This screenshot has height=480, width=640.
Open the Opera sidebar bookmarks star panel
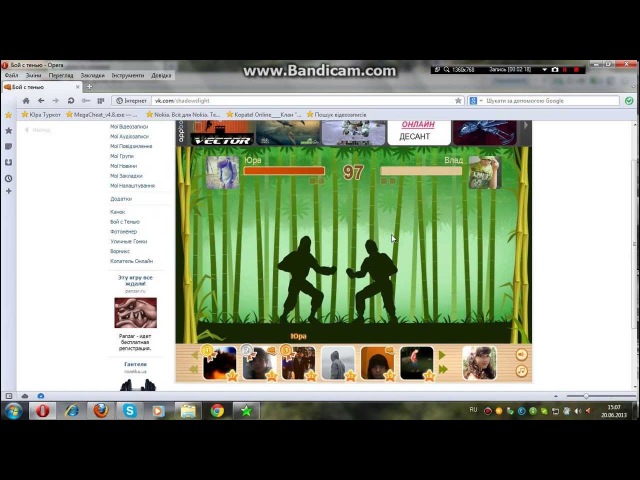click(x=9, y=131)
